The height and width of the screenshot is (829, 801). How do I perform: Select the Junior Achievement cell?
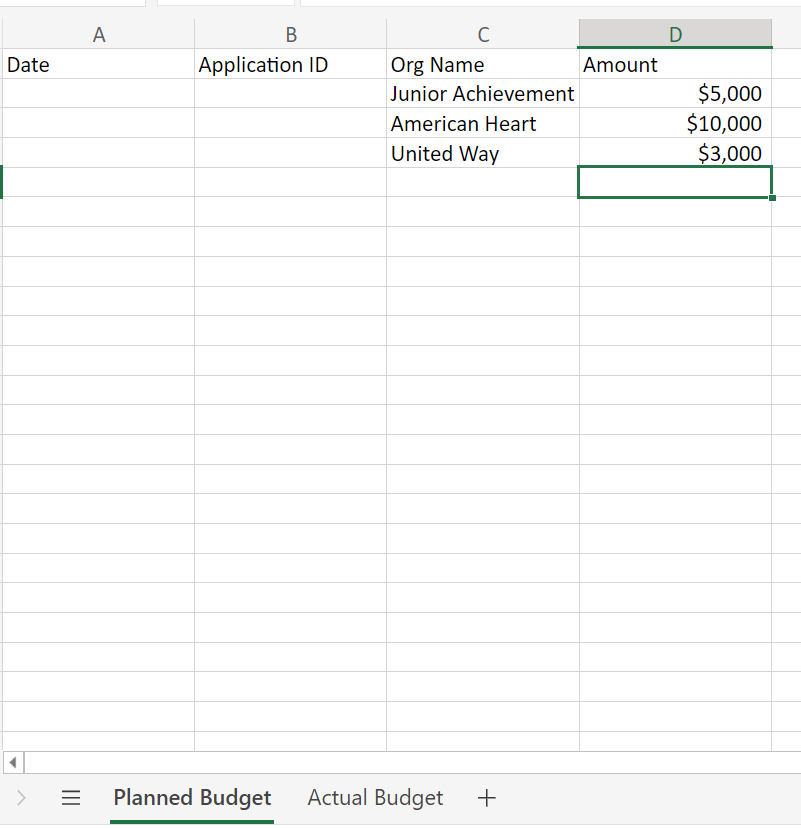pos(483,94)
